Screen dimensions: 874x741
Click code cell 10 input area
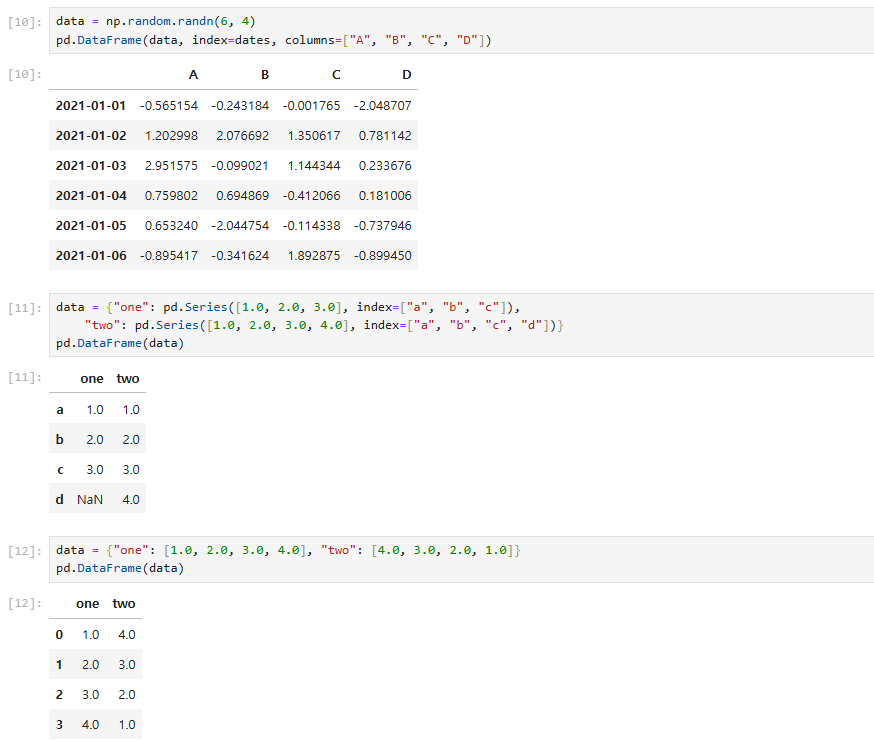pos(462,31)
